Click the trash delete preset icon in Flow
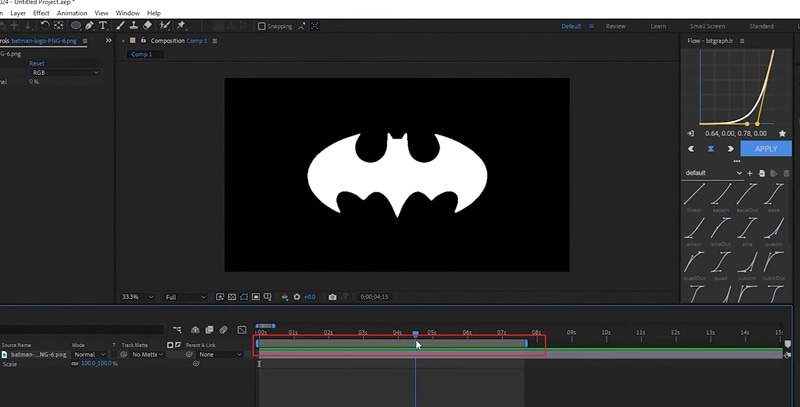The height and width of the screenshot is (407, 800). pos(786,173)
